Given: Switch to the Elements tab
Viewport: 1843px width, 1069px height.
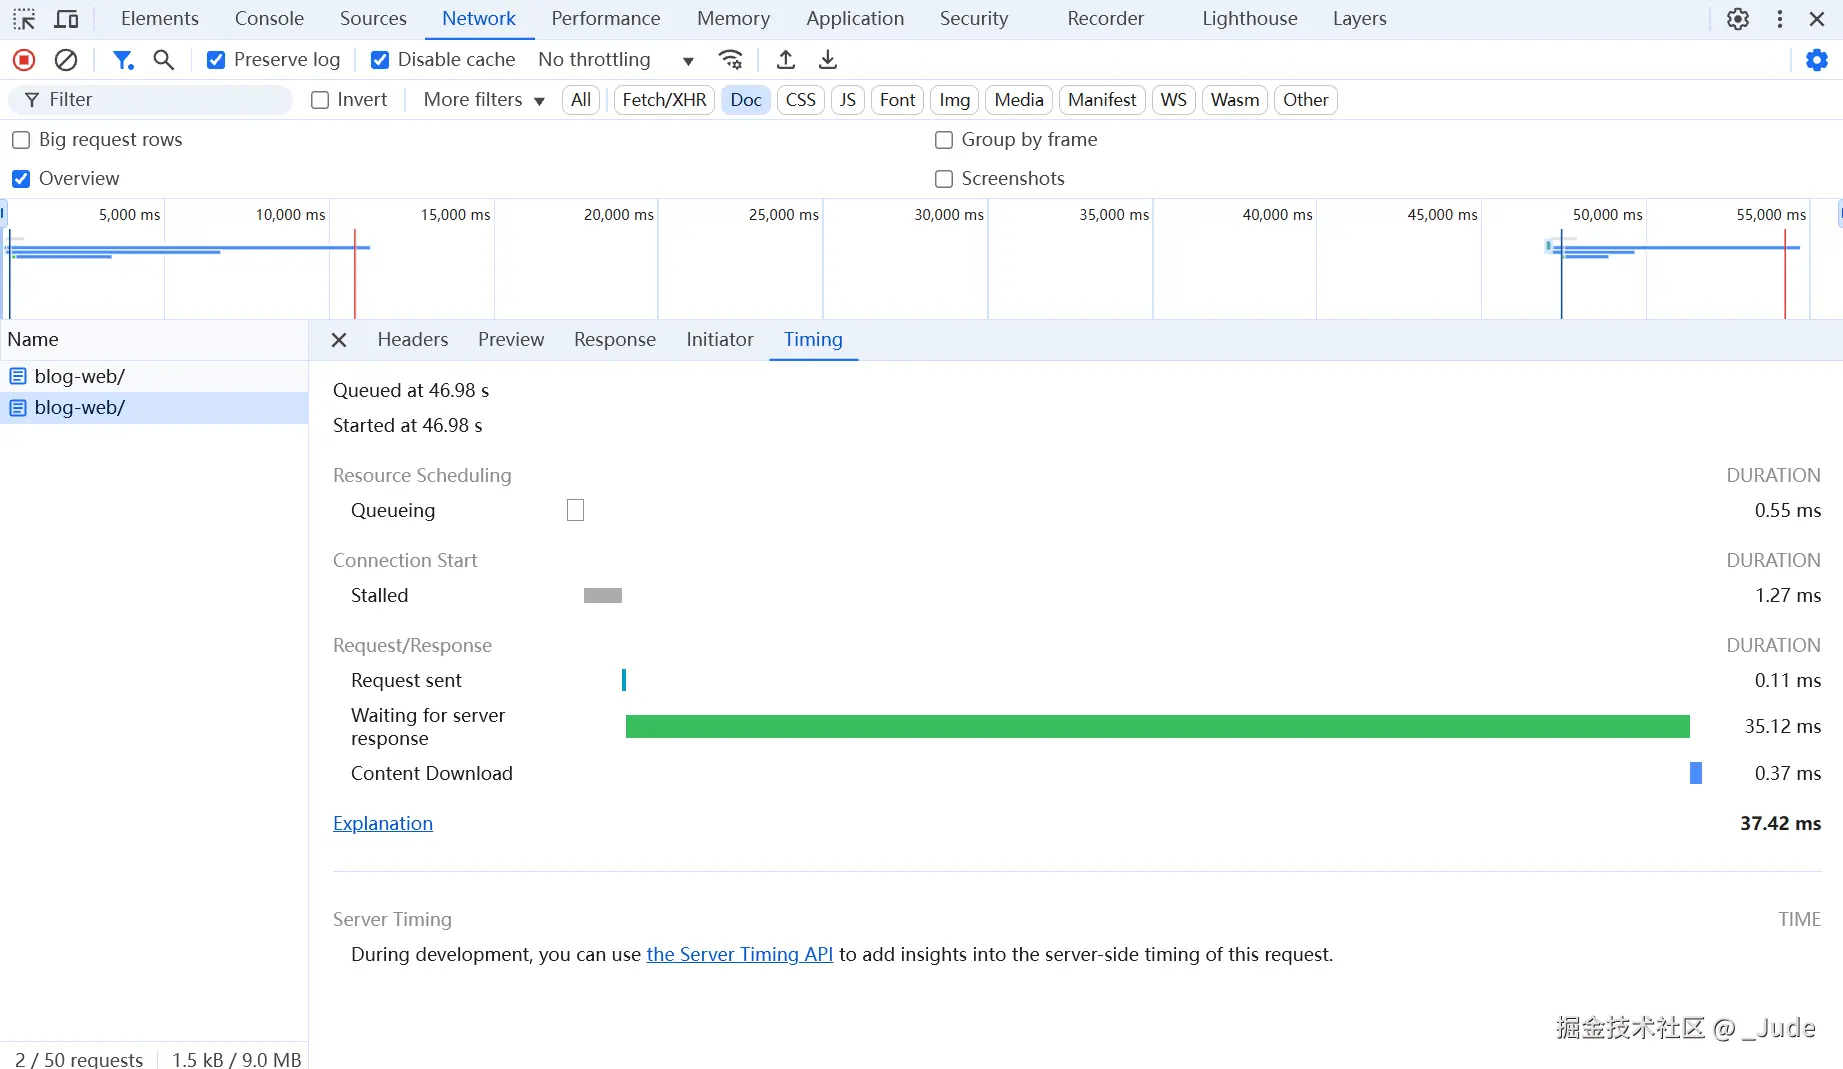Looking at the screenshot, I should 160,19.
